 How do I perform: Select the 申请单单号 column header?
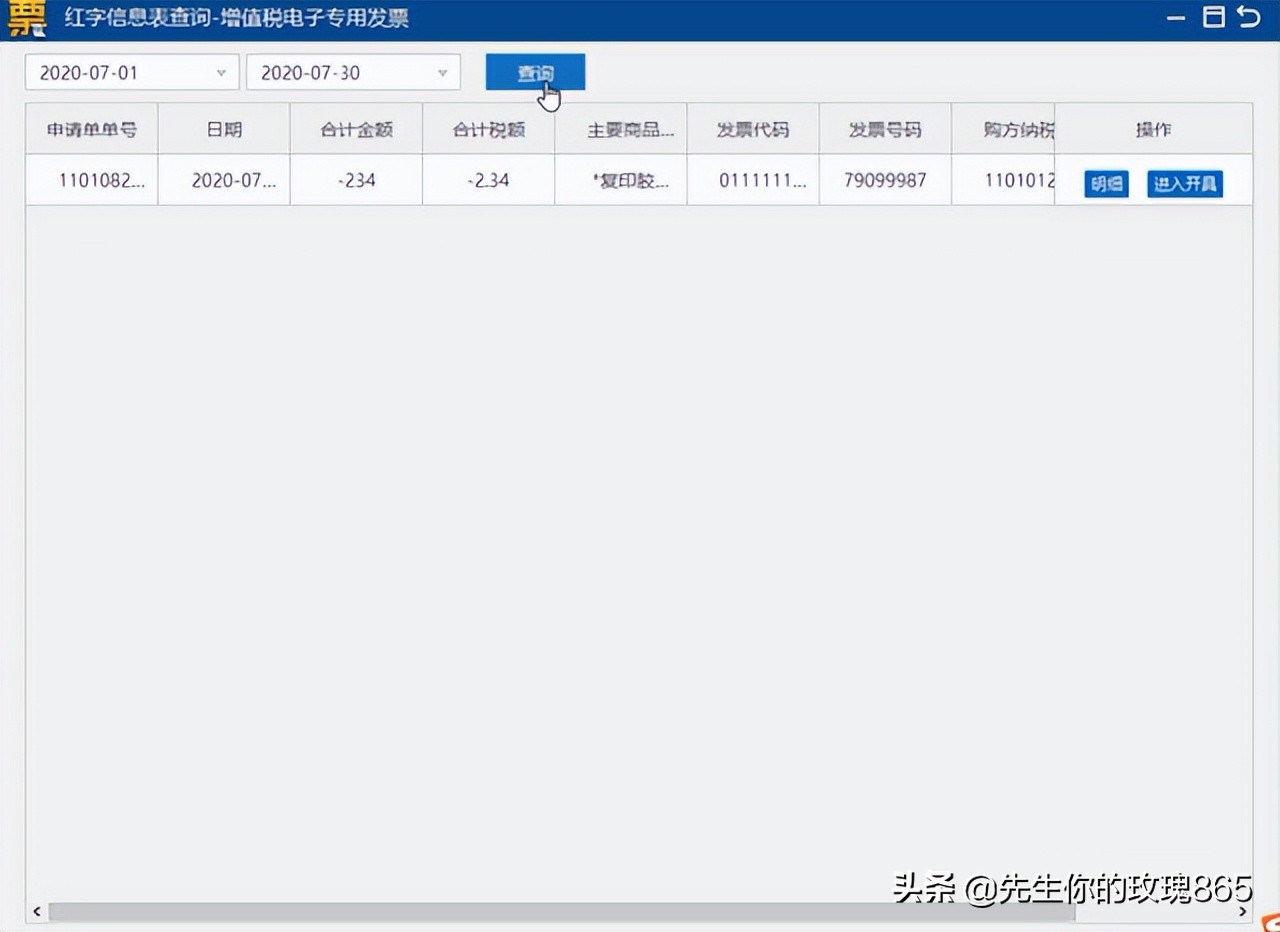click(x=91, y=128)
